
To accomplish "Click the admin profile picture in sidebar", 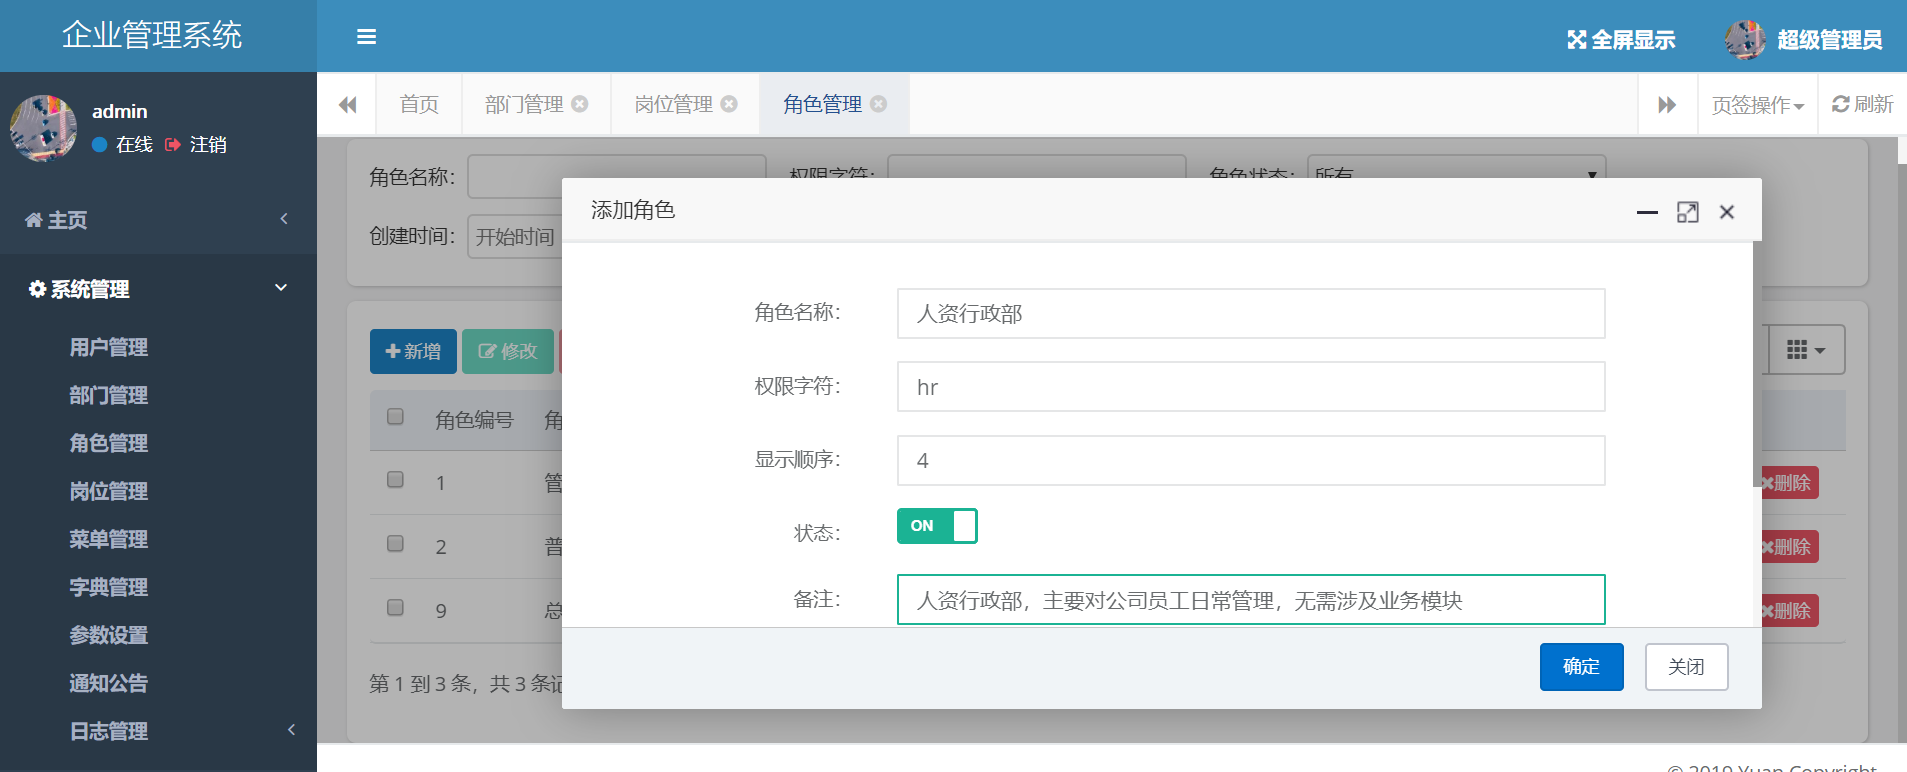I will [x=43, y=128].
